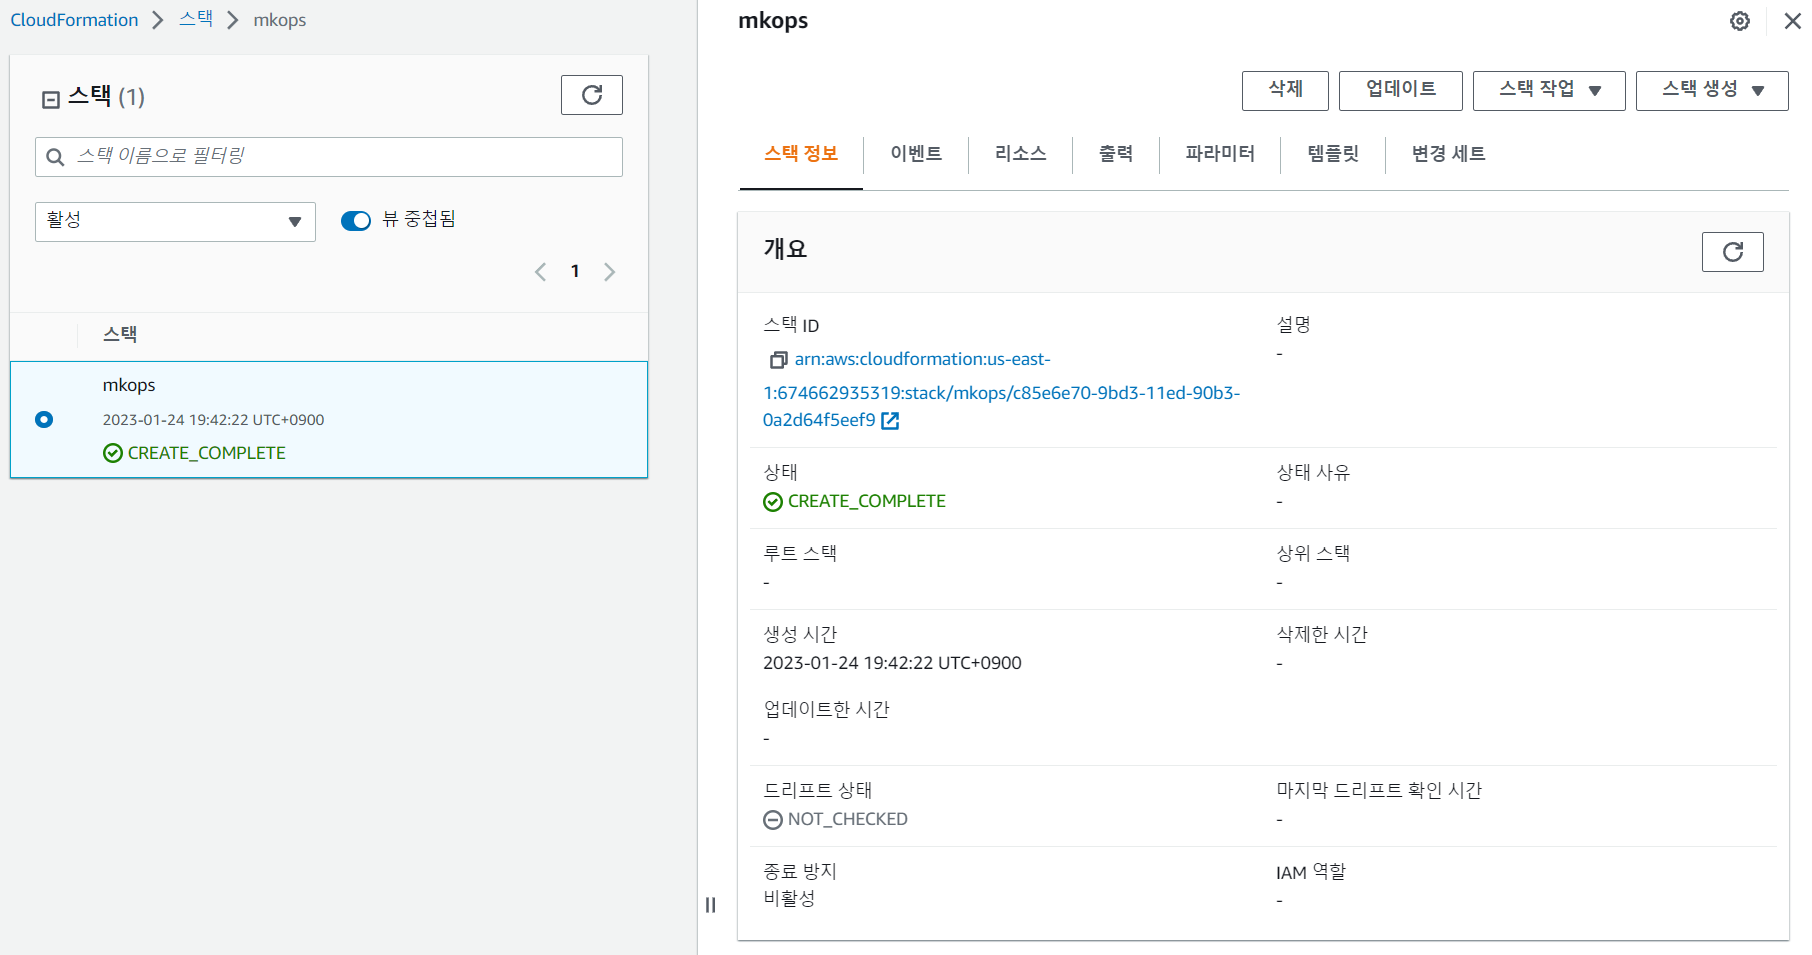Screen dimensions: 1812x955
Task: Open stack ARN external link icon
Action: (890, 421)
